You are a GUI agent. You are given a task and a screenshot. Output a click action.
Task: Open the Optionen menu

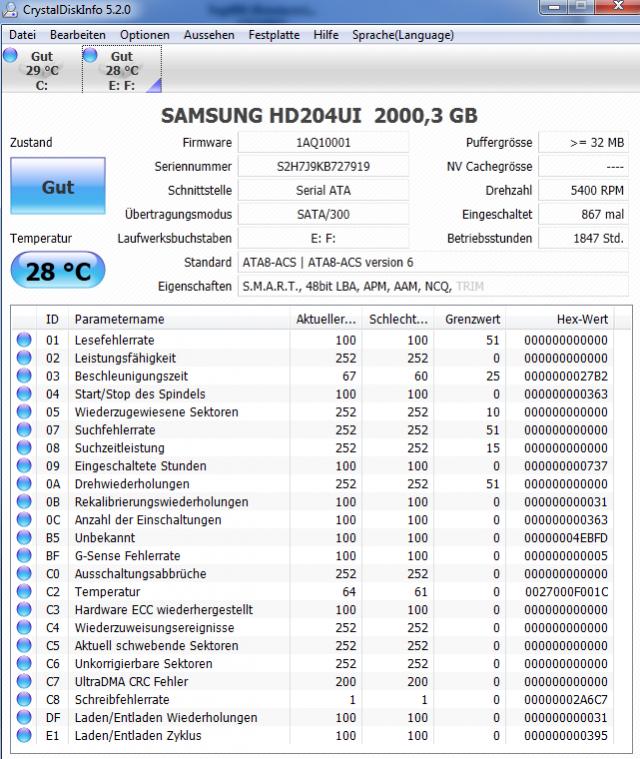[145, 35]
